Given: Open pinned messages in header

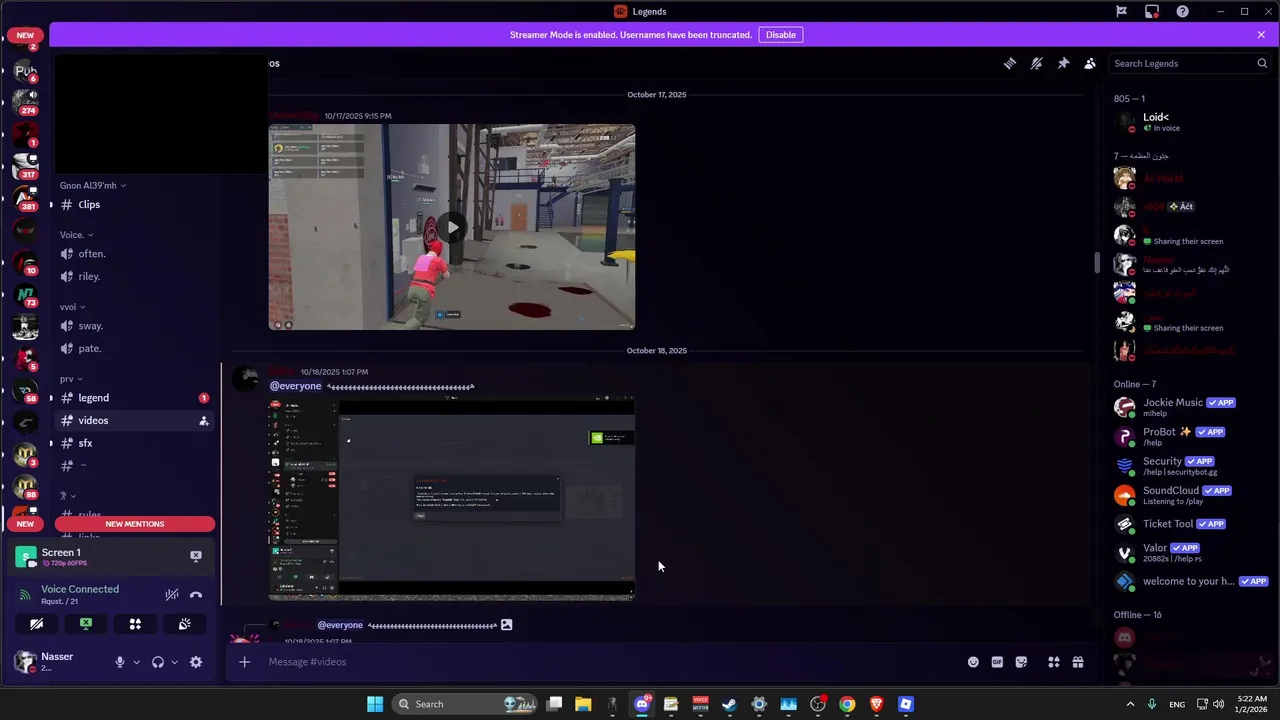Looking at the screenshot, I should [1063, 63].
